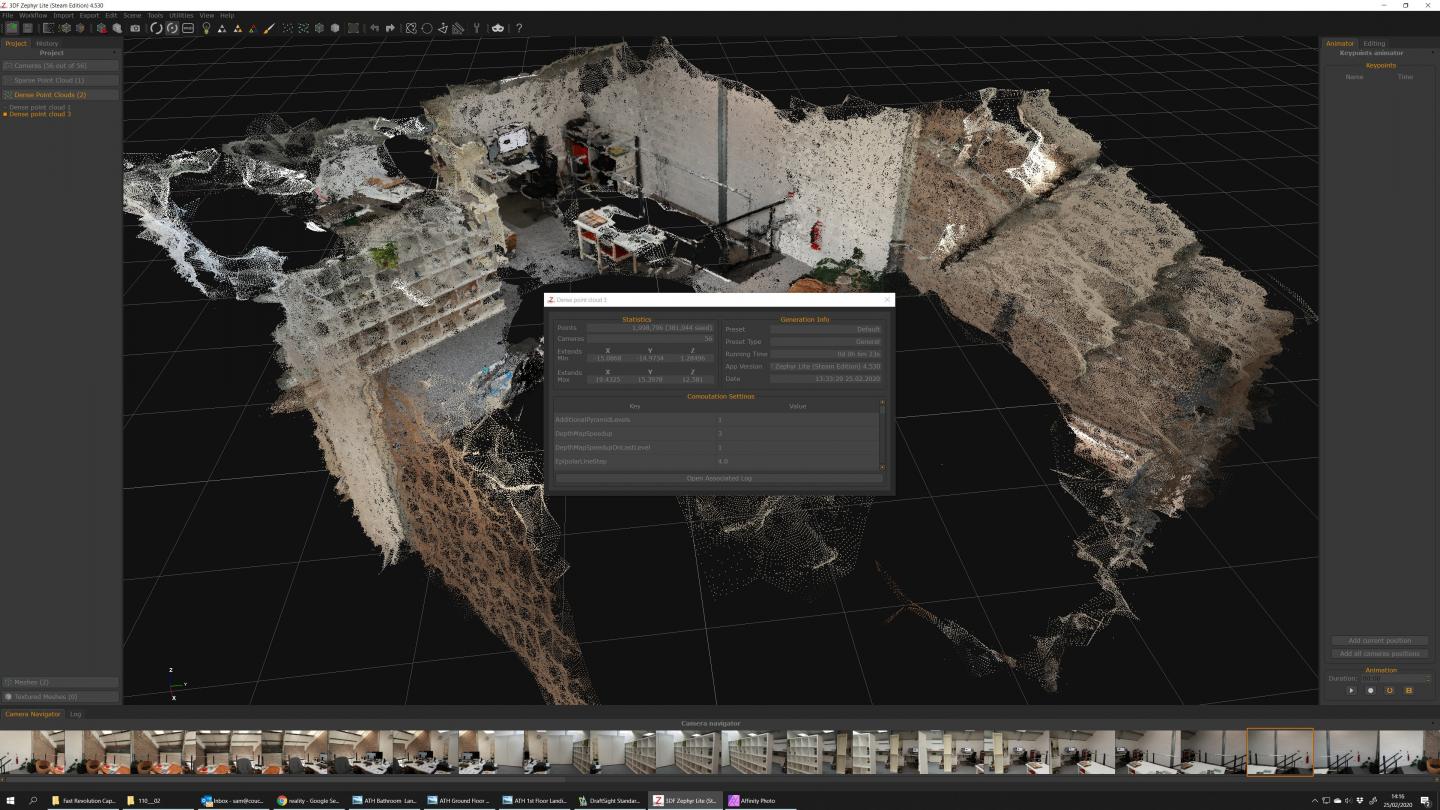The height and width of the screenshot is (810, 1440).
Task: Switch to the History tab
Action: click(47, 44)
